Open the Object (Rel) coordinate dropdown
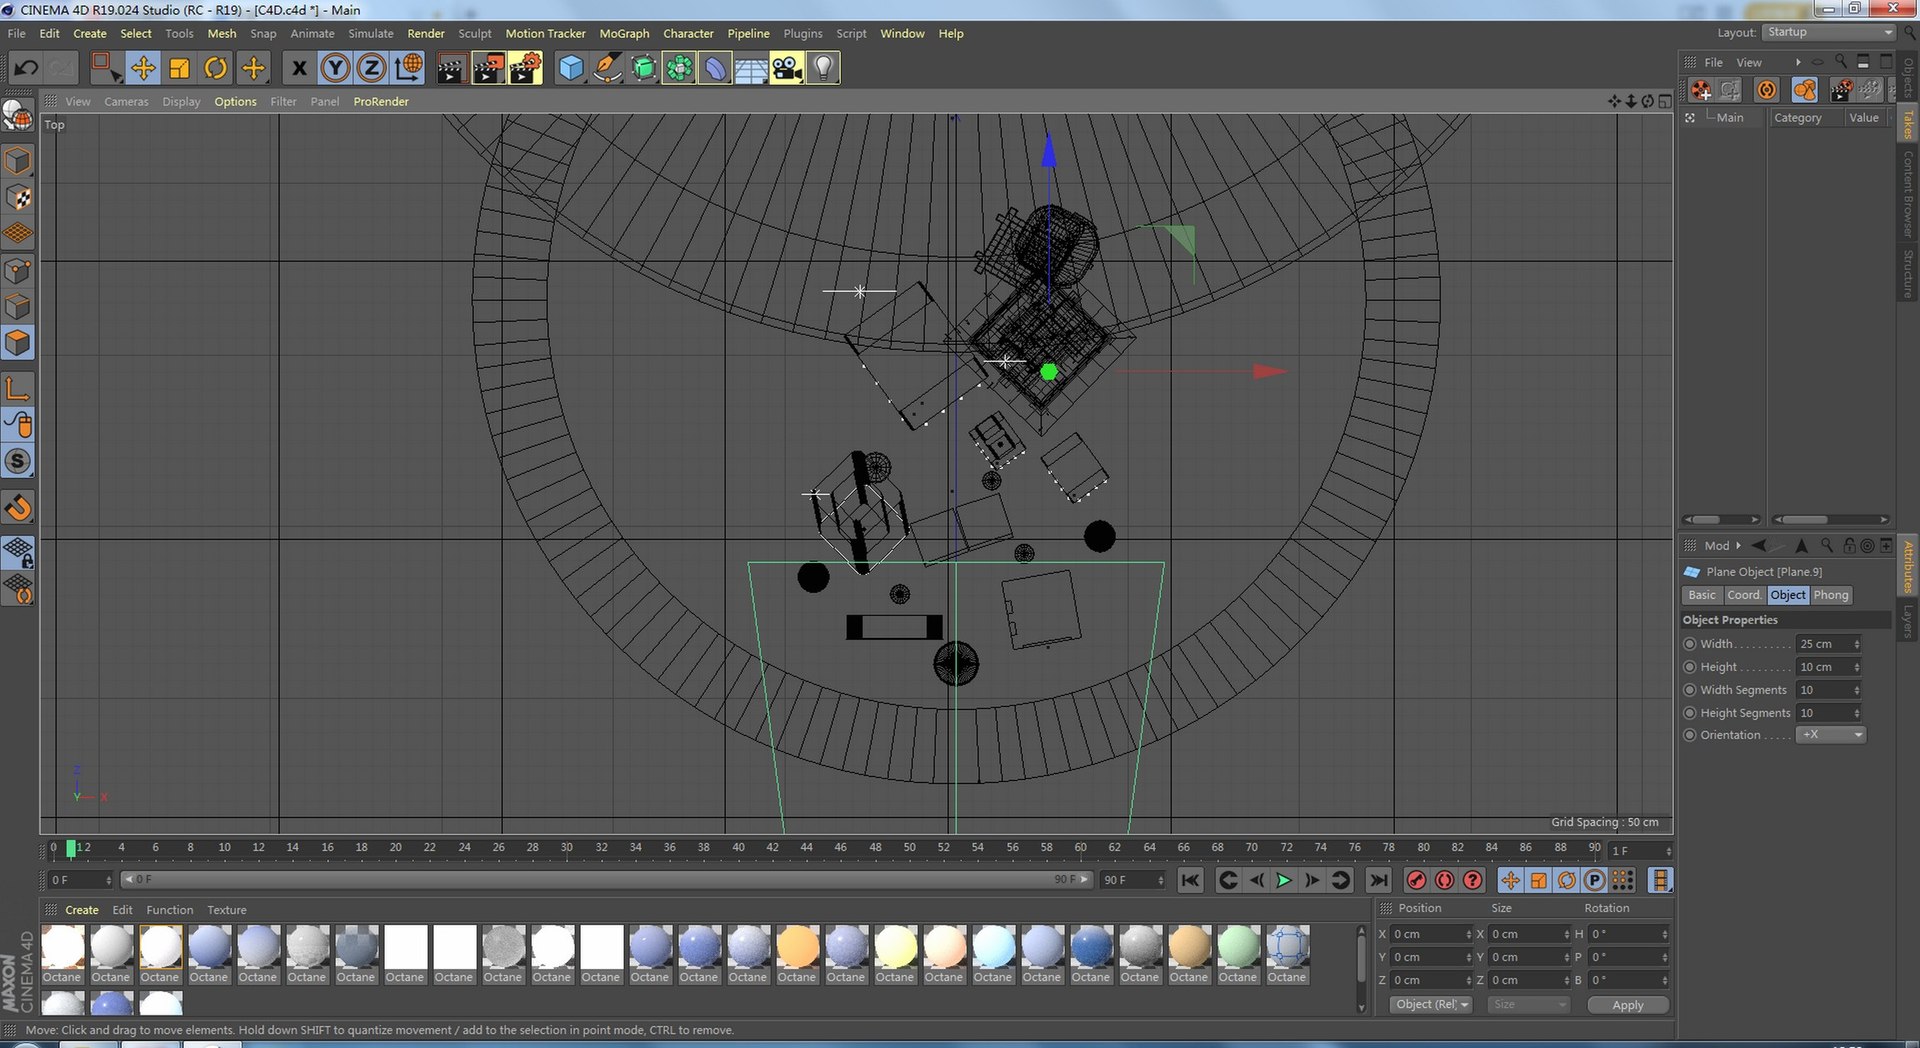 click(x=1431, y=1005)
